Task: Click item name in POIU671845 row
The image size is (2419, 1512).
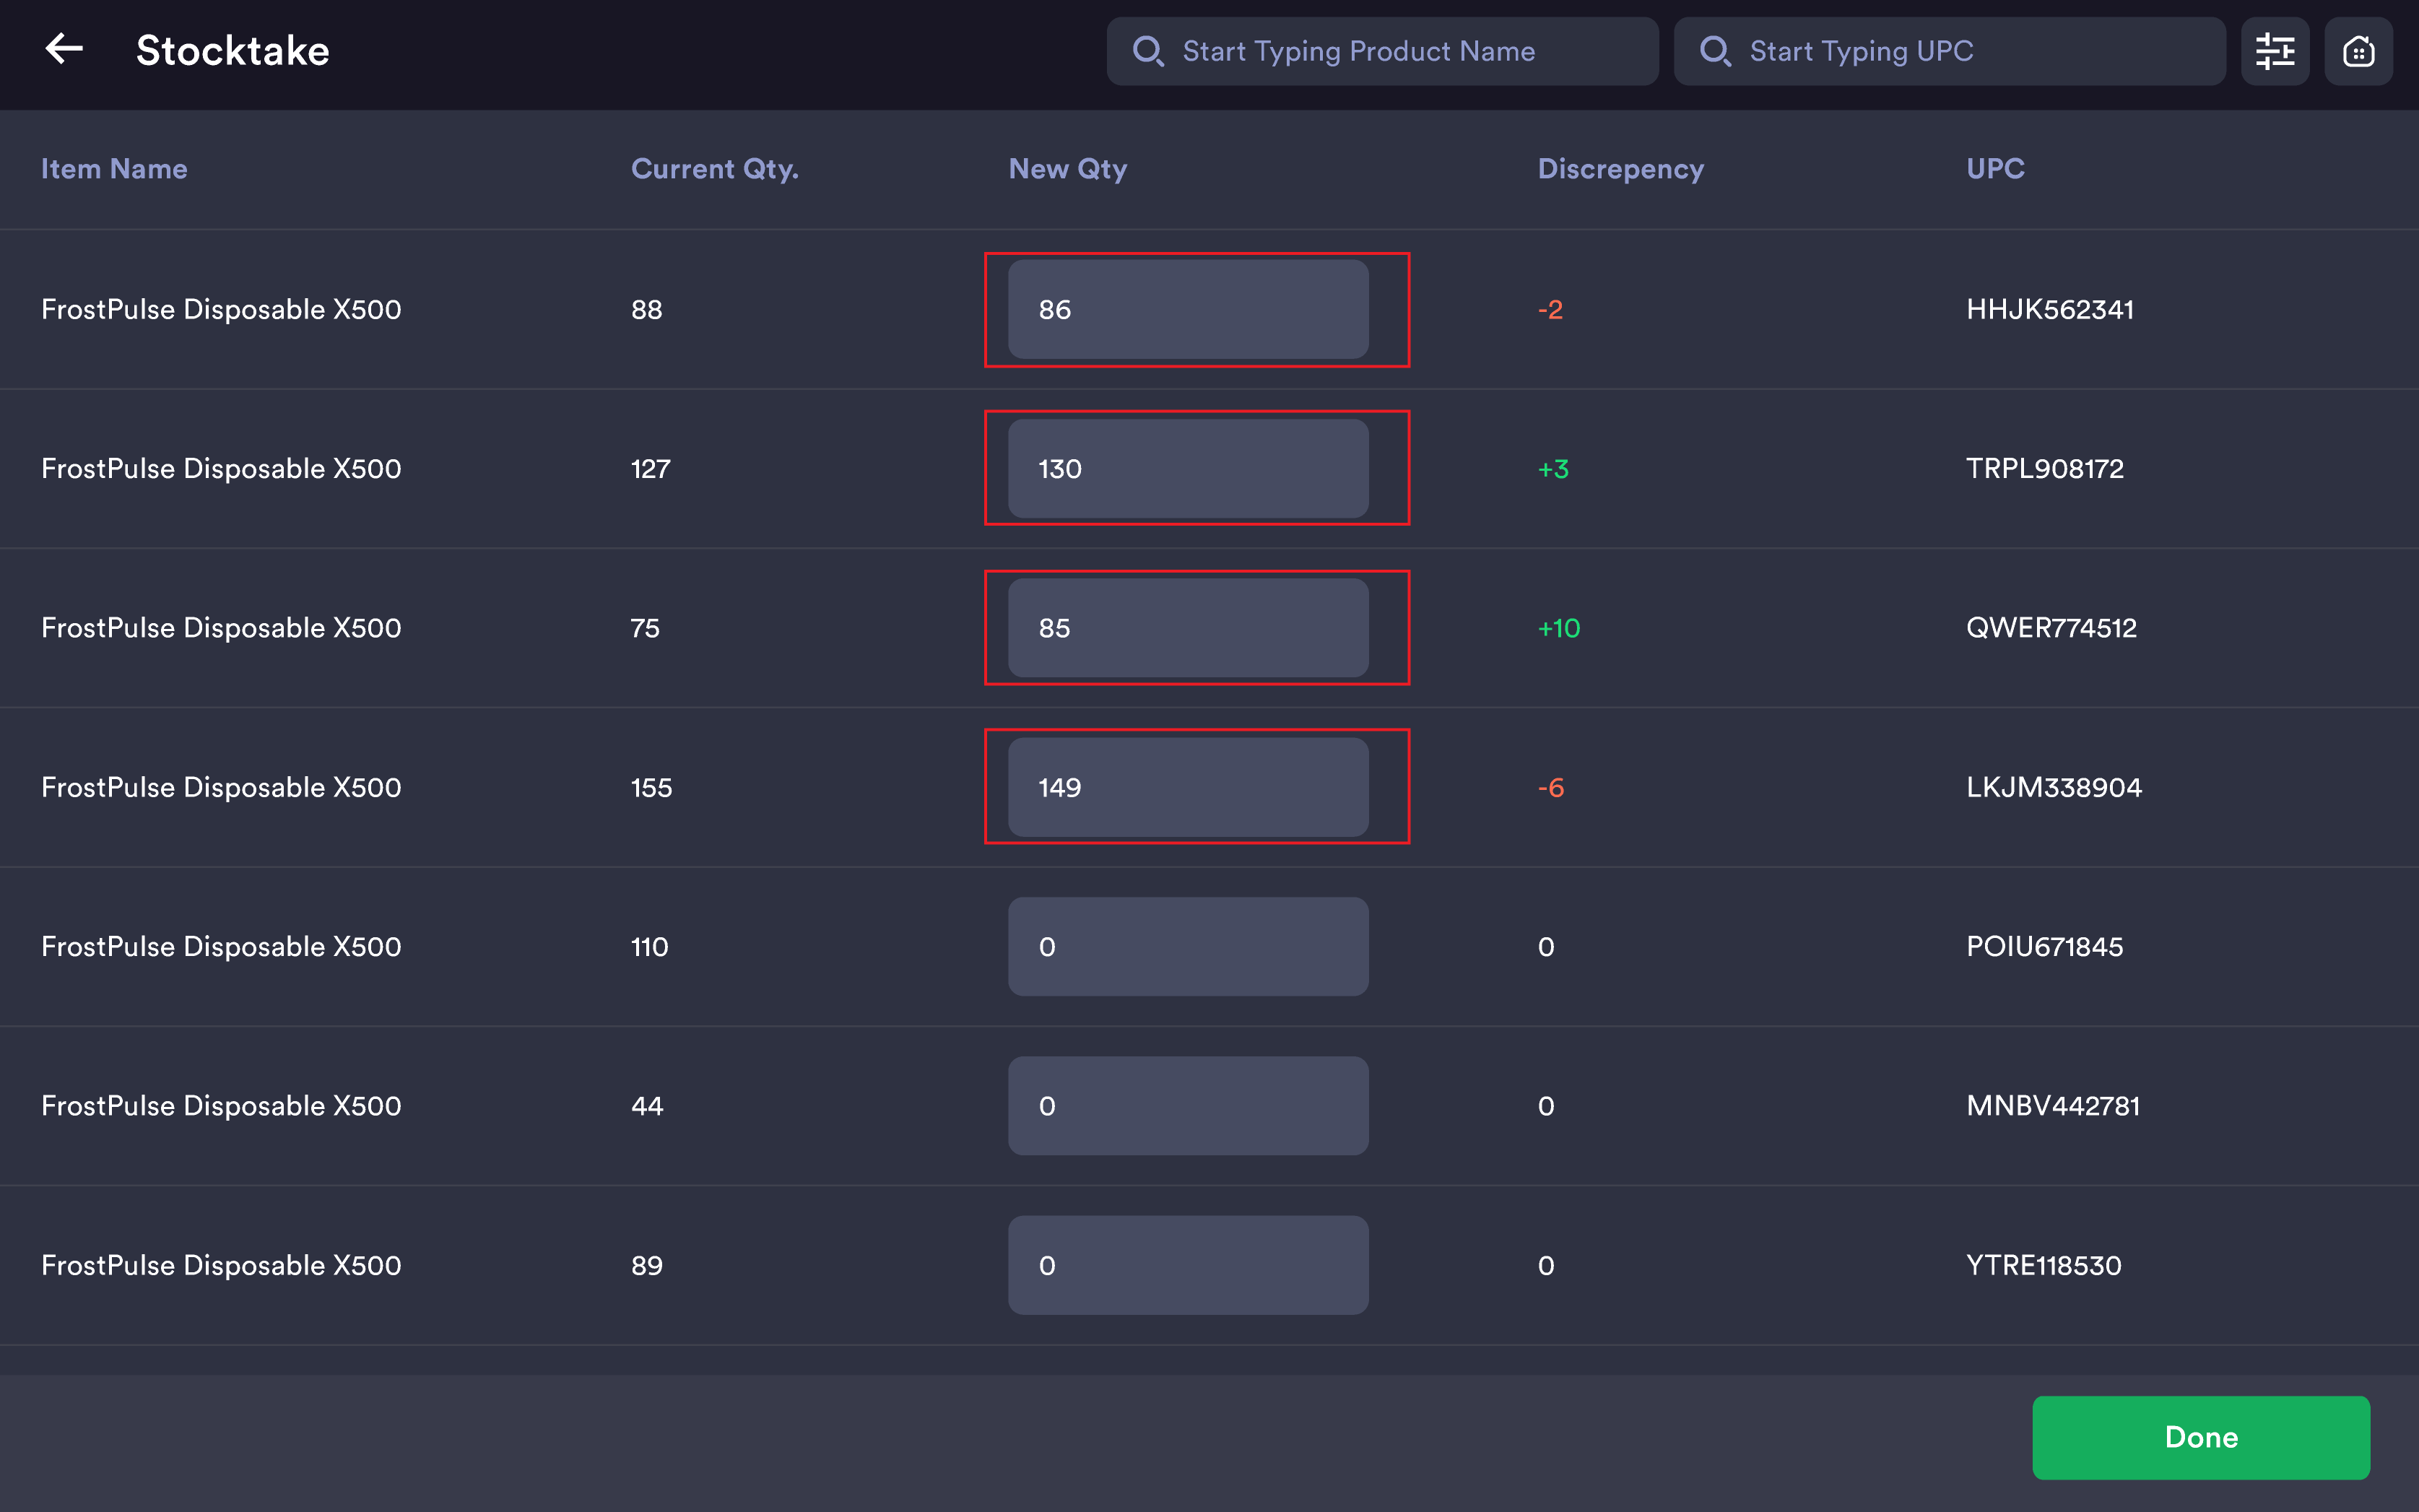Action: pyautogui.click(x=221, y=947)
